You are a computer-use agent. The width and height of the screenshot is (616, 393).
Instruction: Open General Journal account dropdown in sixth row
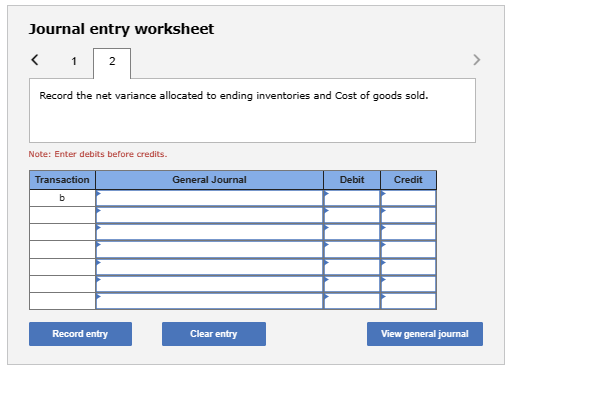pyautogui.click(x=209, y=284)
